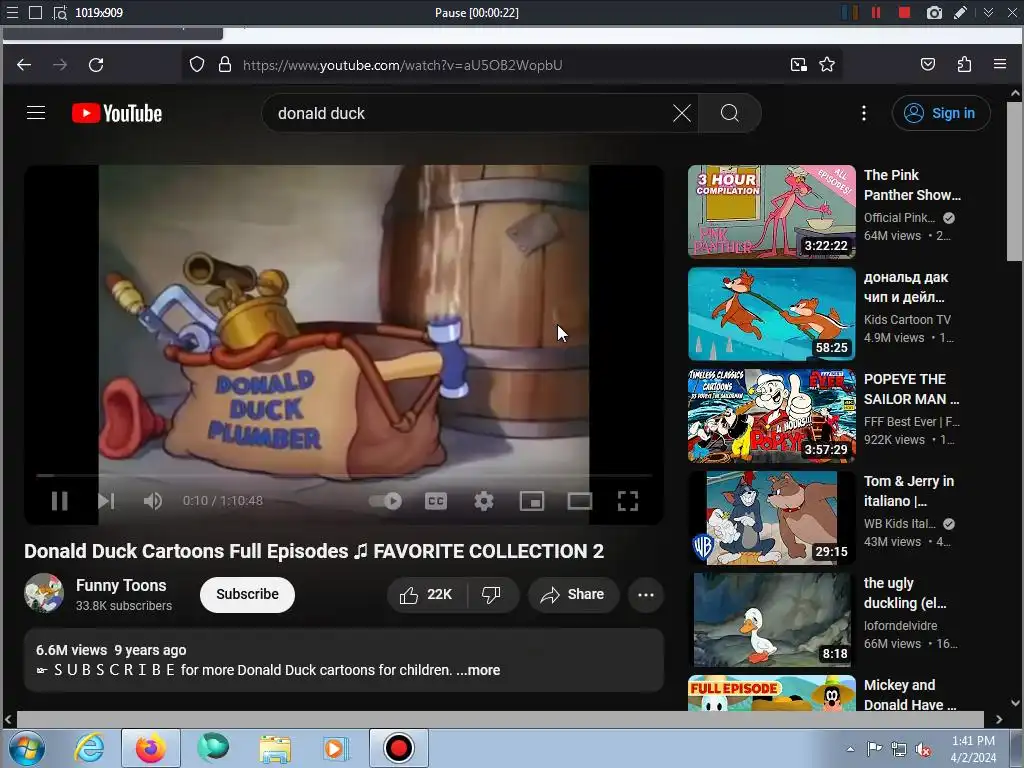This screenshot has height=768, width=1024.
Task: Click the horizontal scrollbar right arrow
Action: point(999,719)
